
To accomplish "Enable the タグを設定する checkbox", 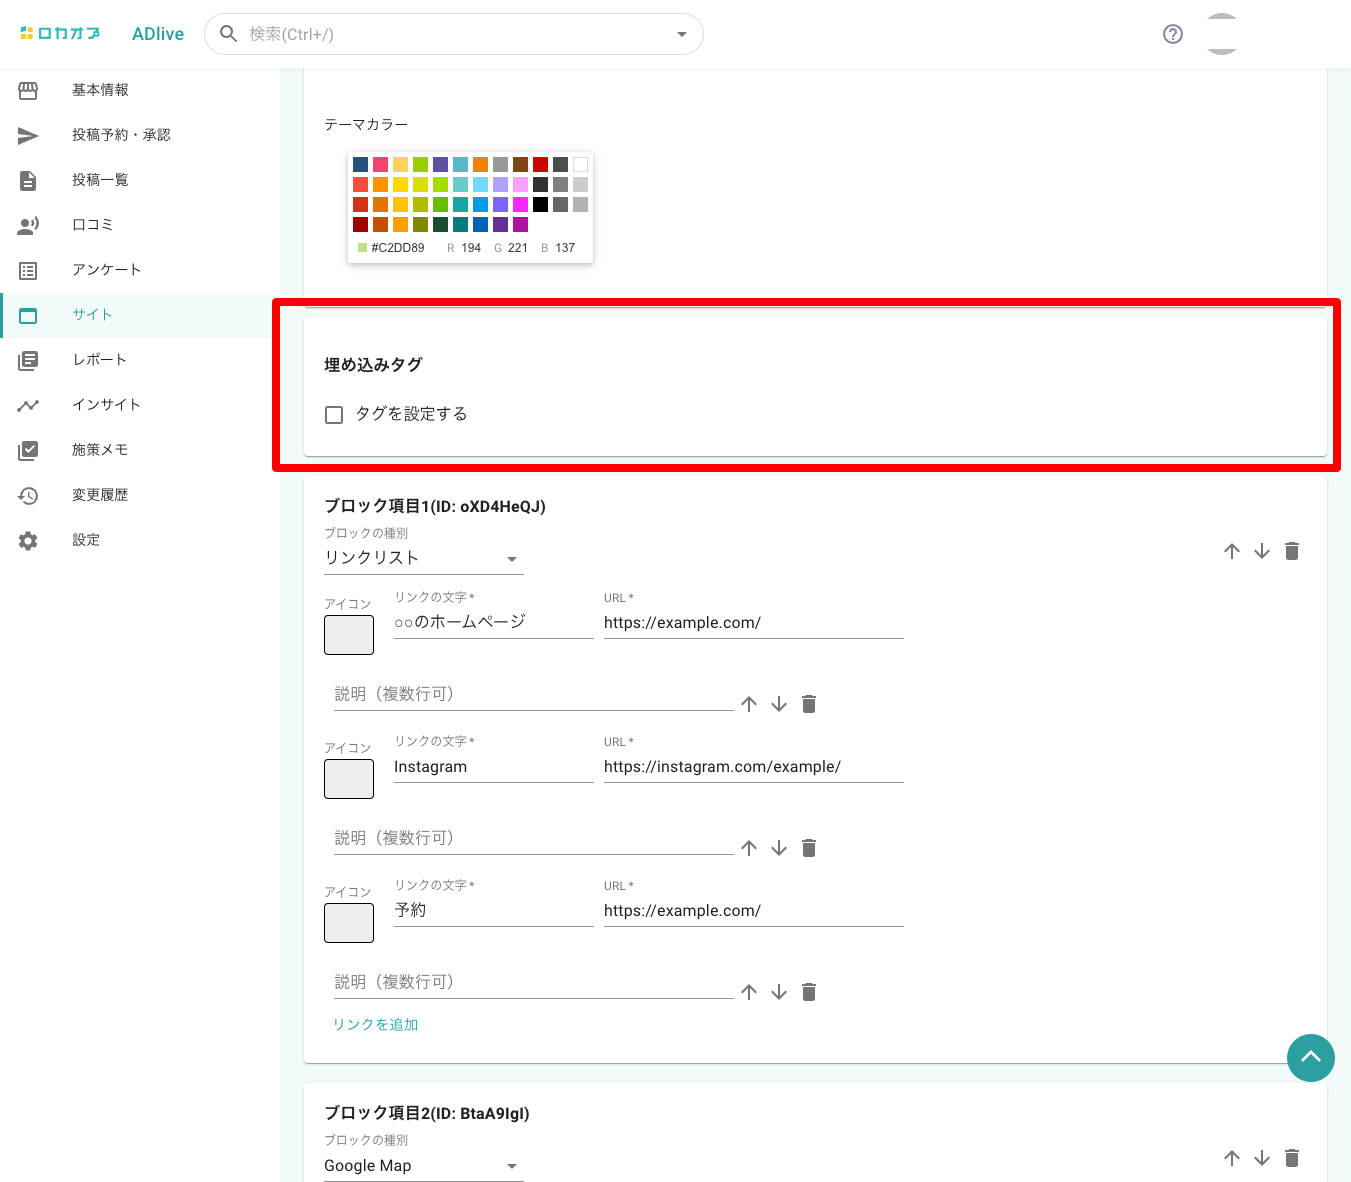I will coord(334,415).
